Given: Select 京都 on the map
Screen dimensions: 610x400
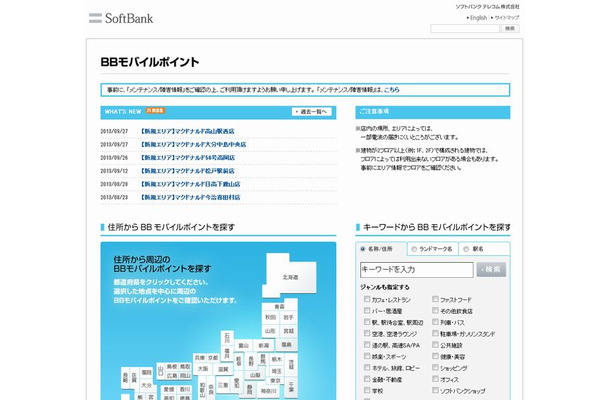Looking at the screenshot, I should 213,357.
